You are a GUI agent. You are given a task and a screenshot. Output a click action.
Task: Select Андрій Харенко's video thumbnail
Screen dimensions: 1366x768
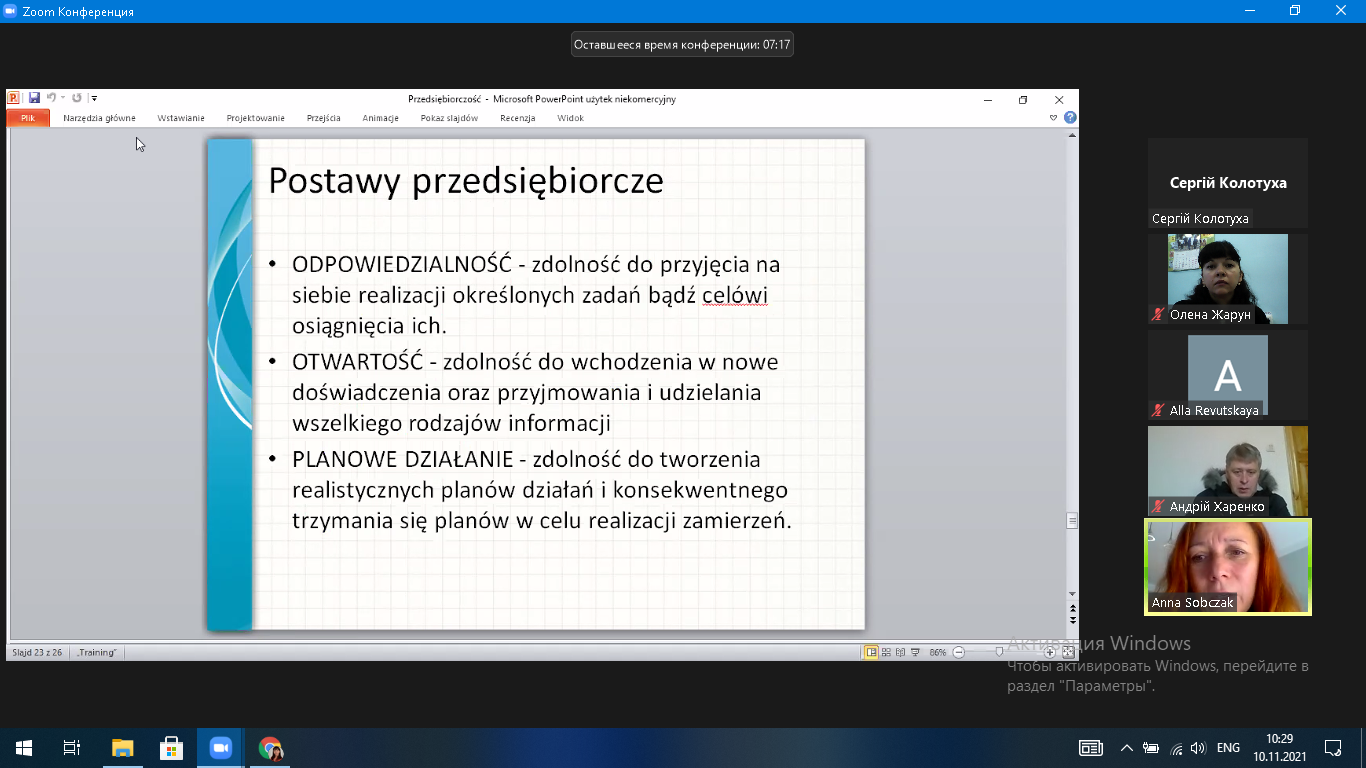[x=1228, y=471]
